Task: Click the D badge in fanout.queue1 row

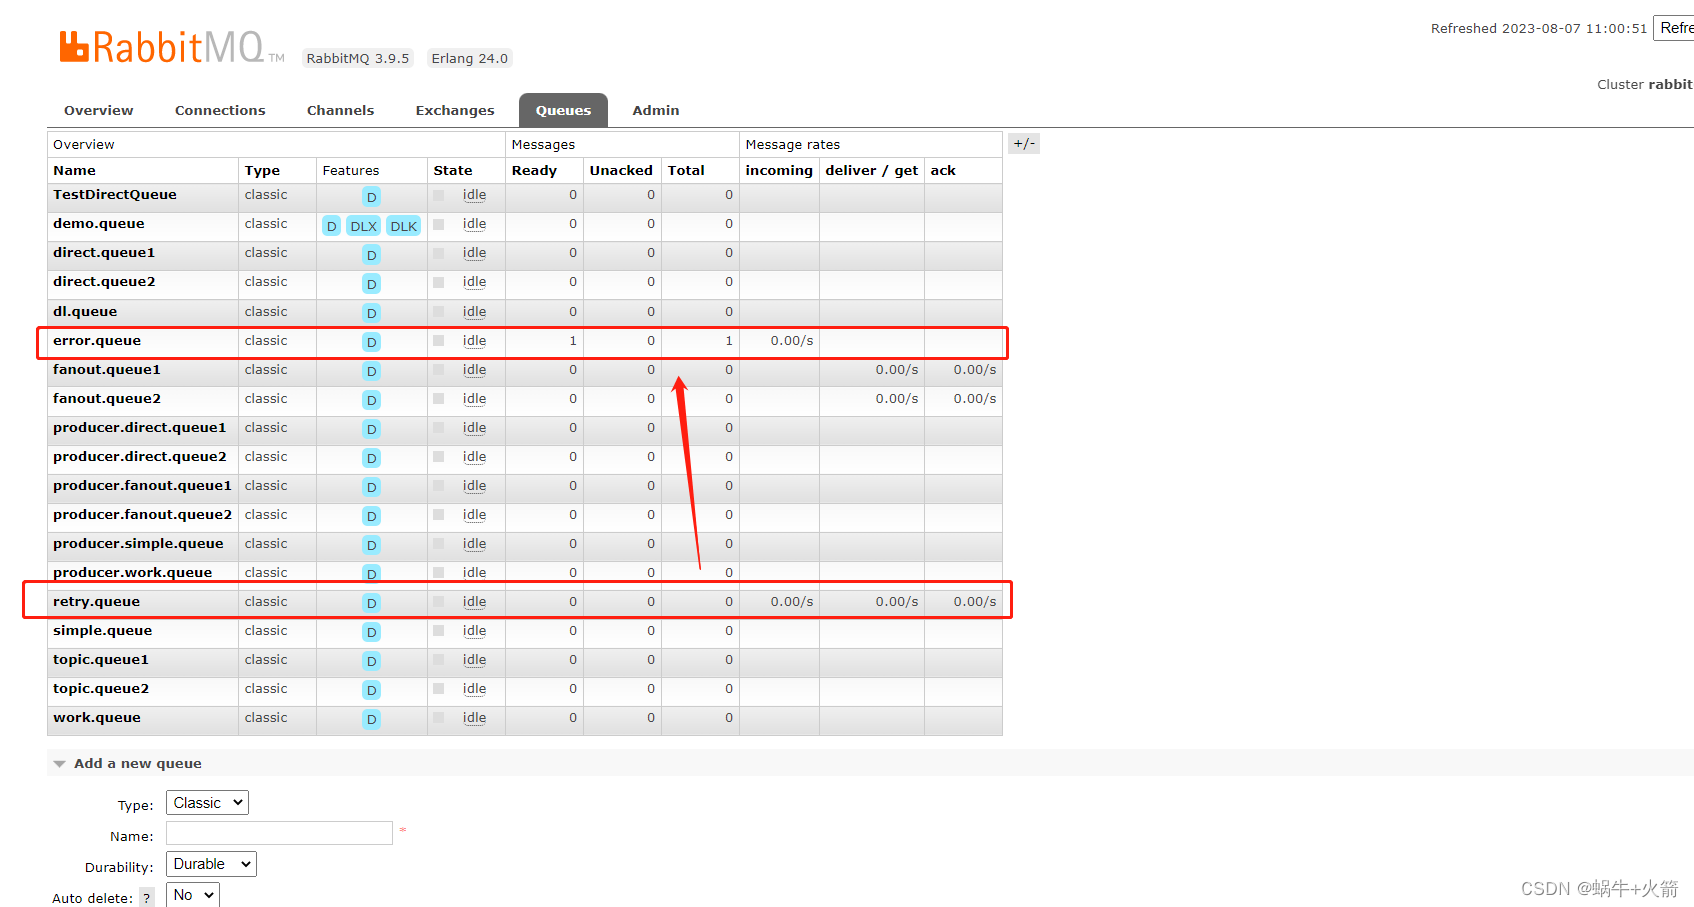Action: click(371, 371)
